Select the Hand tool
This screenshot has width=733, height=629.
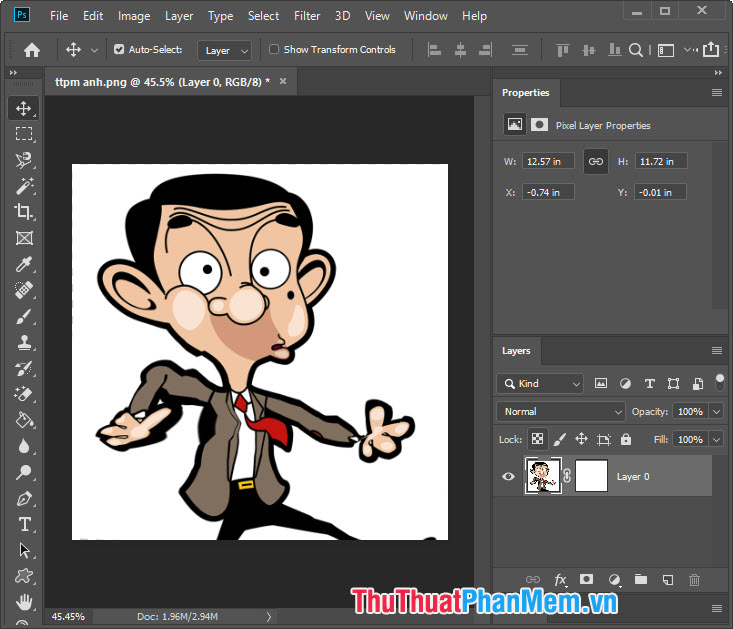[23, 602]
